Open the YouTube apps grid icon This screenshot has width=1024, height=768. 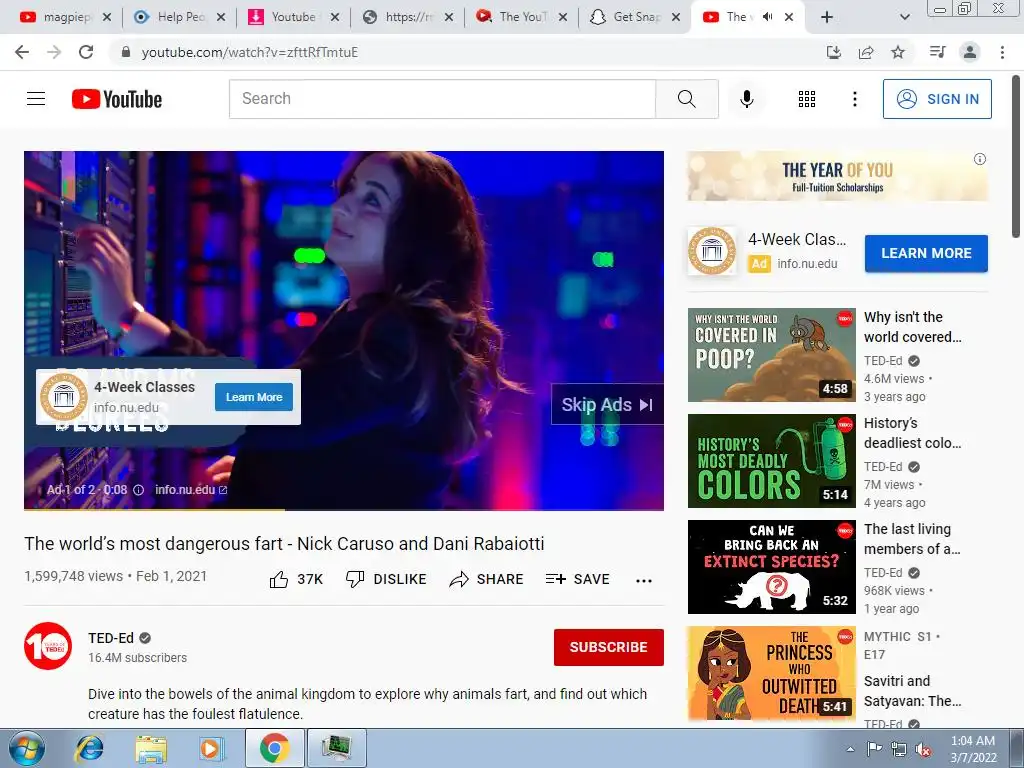pos(807,99)
